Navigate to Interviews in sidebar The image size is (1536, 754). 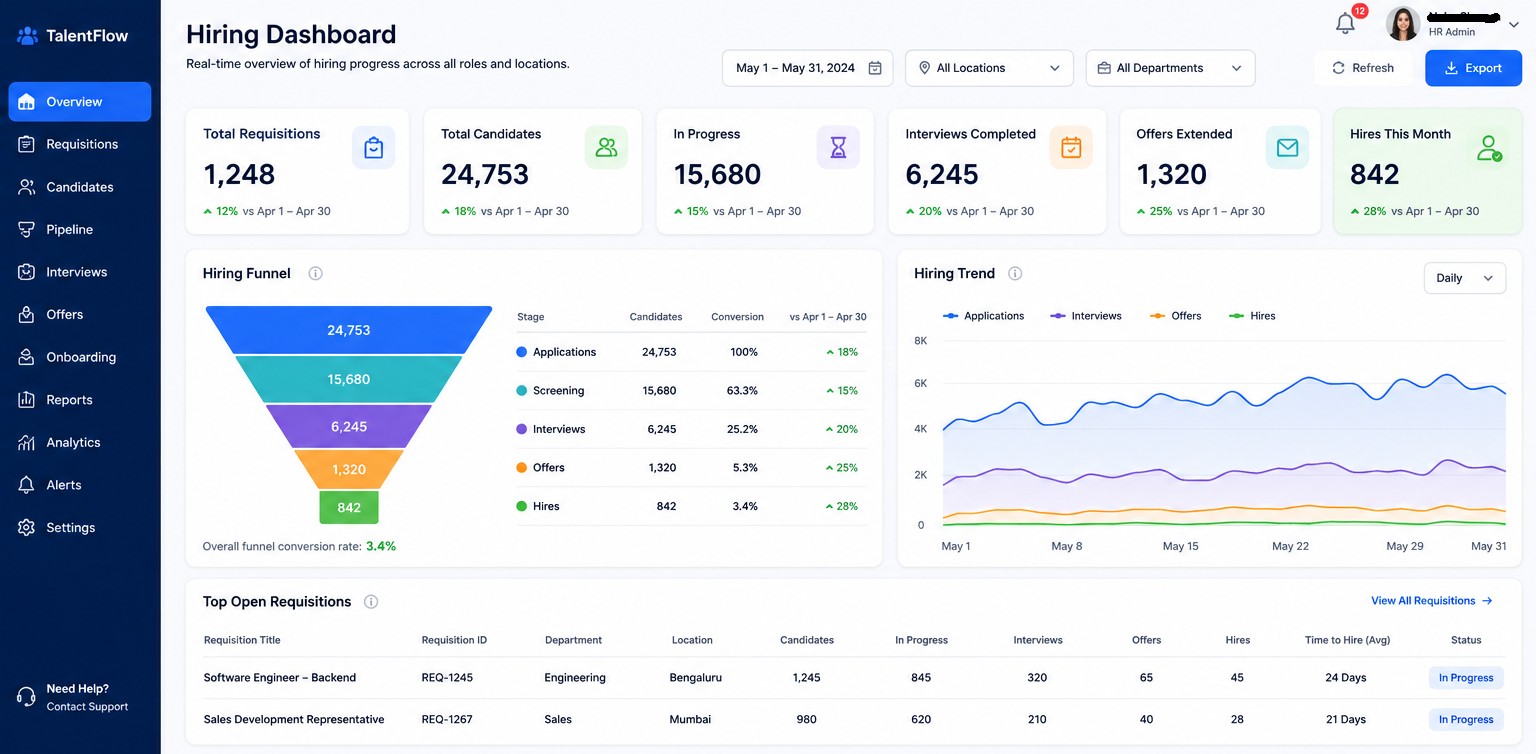pos(80,272)
